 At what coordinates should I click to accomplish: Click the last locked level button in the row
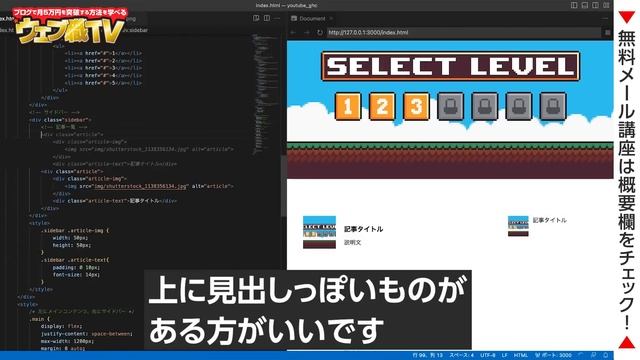[x=553, y=107]
